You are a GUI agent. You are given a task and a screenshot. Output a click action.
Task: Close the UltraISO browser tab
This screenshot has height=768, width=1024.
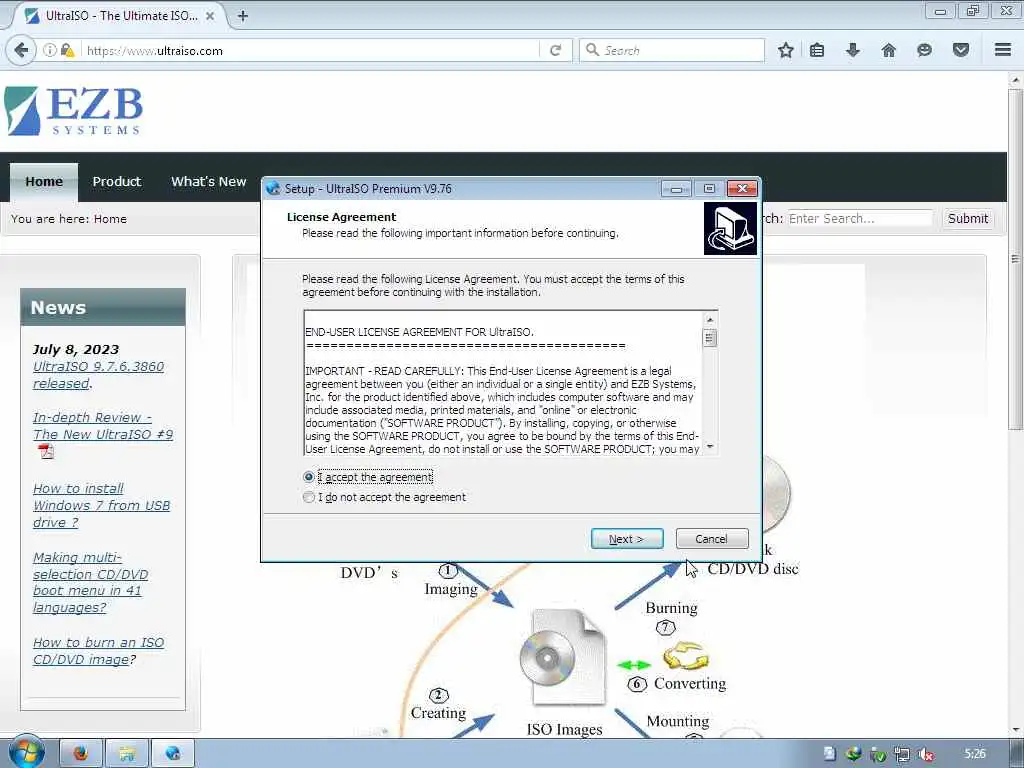210,16
